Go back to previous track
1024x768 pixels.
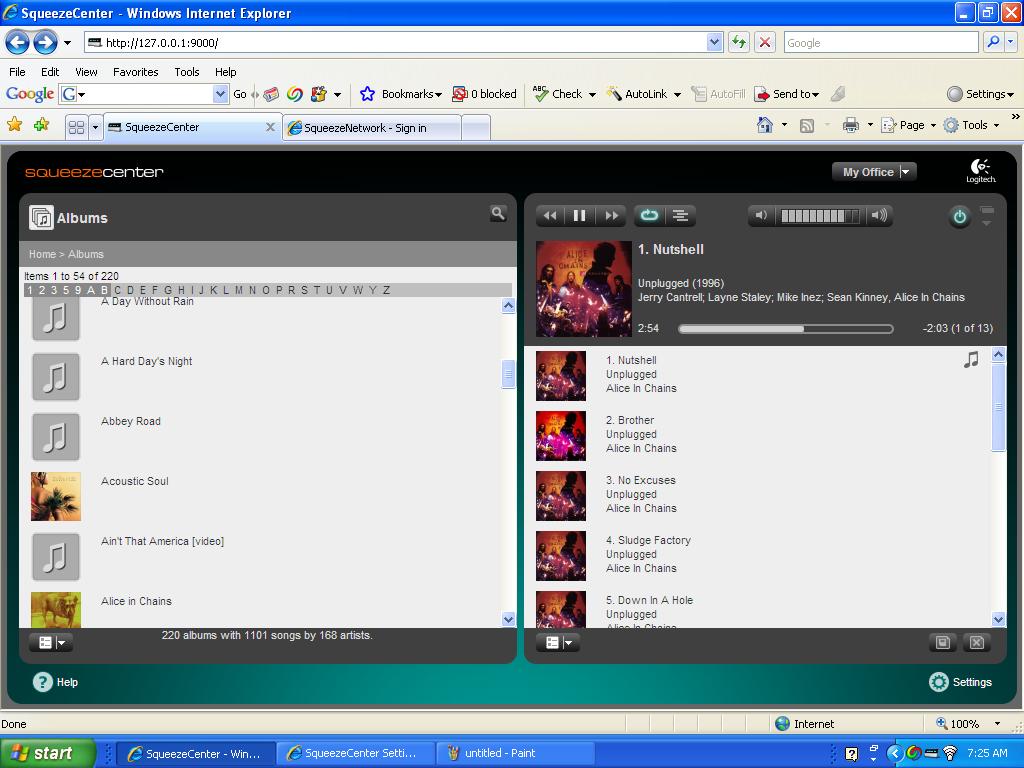549,216
